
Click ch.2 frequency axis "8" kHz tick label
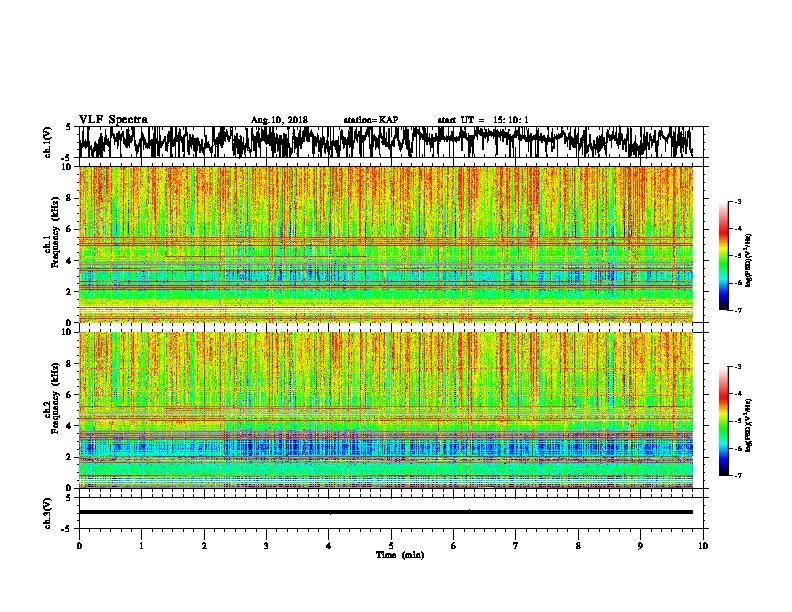70,364
